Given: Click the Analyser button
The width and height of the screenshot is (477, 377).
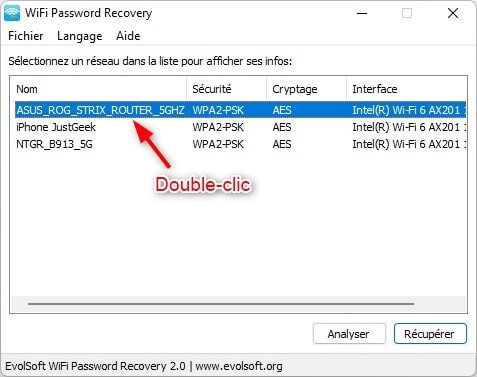Looking at the screenshot, I should click(x=349, y=334).
